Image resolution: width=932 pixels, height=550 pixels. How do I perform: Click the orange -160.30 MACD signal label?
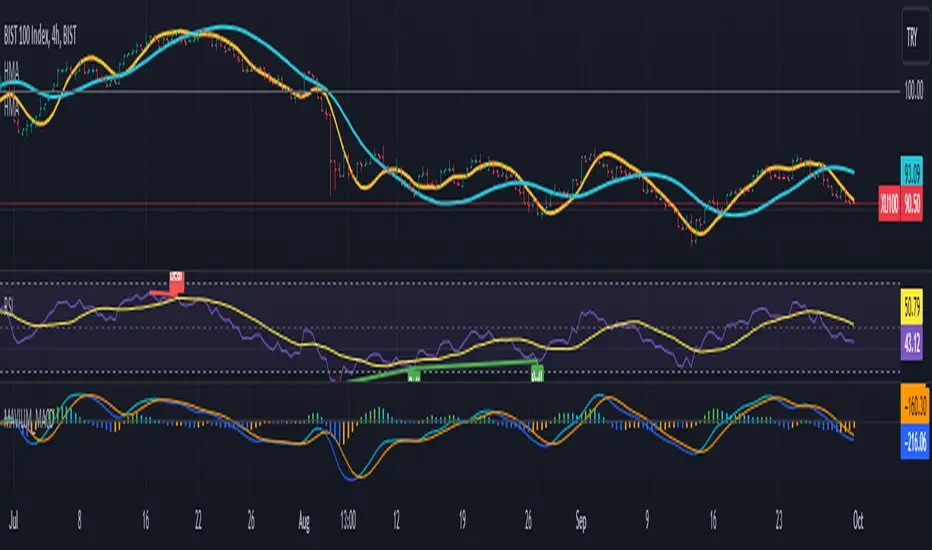coord(912,408)
